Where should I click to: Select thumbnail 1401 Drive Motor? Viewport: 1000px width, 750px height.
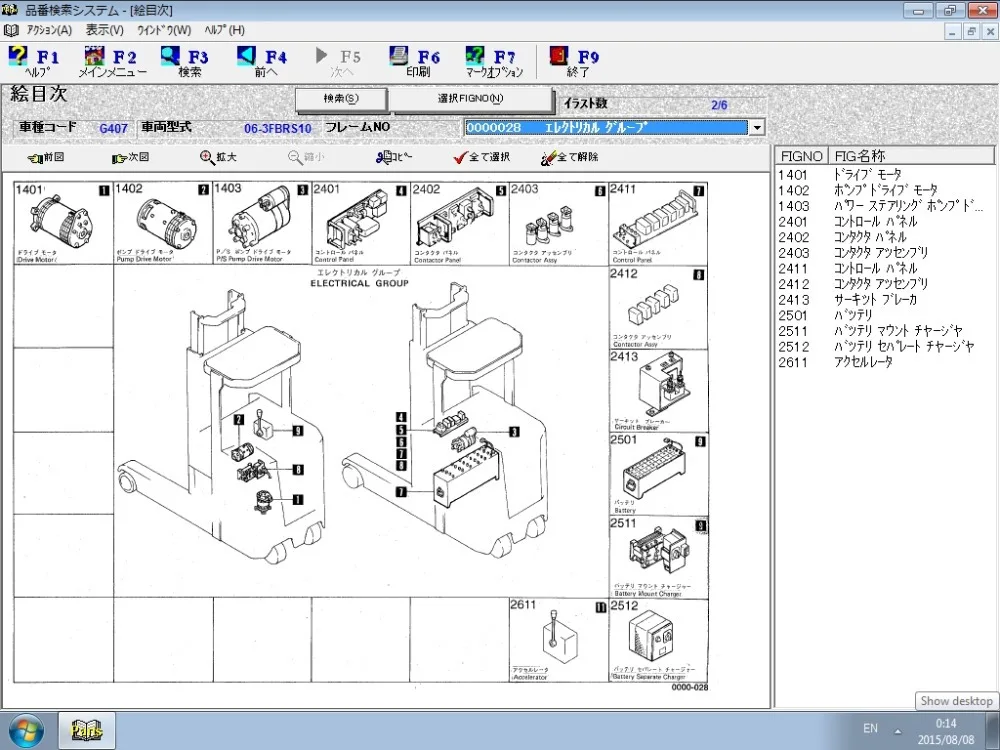click(64, 223)
